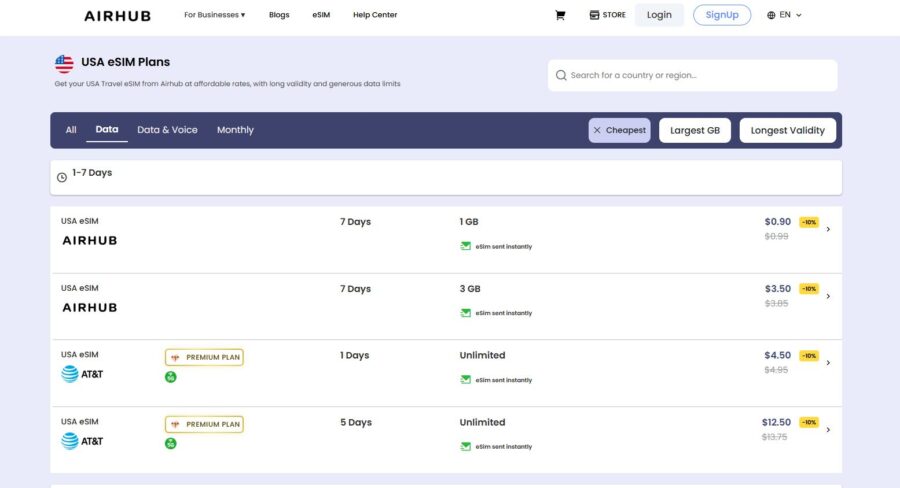Viewport: 900px width, 488px height.
Task: Click the country or region search field
Action: pyautogui.click(x=692, y=75)
